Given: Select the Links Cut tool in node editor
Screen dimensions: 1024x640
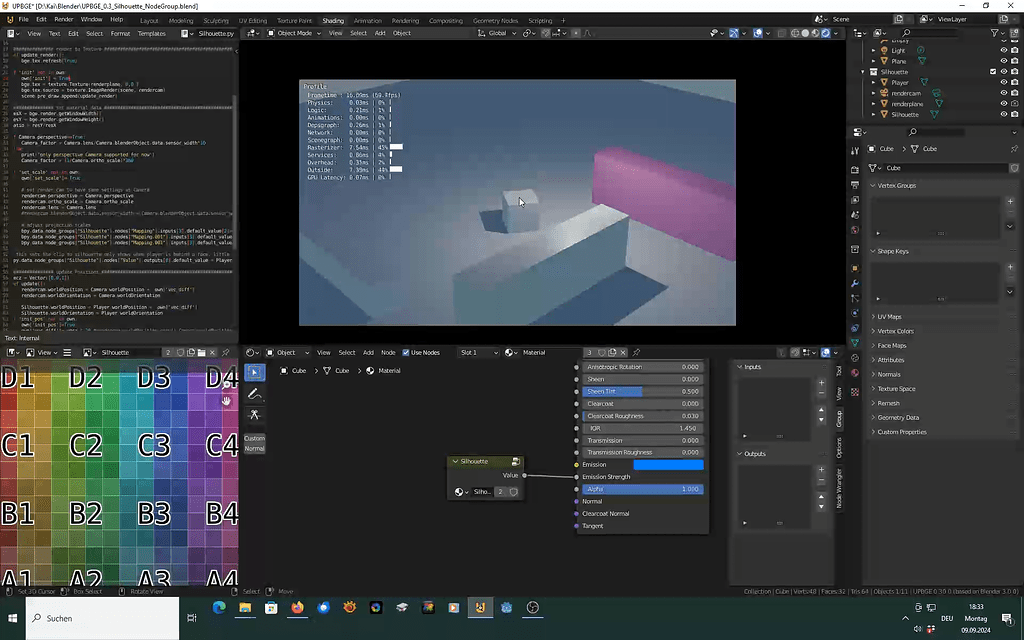Looking at the screenshot, I should [255, 415].
